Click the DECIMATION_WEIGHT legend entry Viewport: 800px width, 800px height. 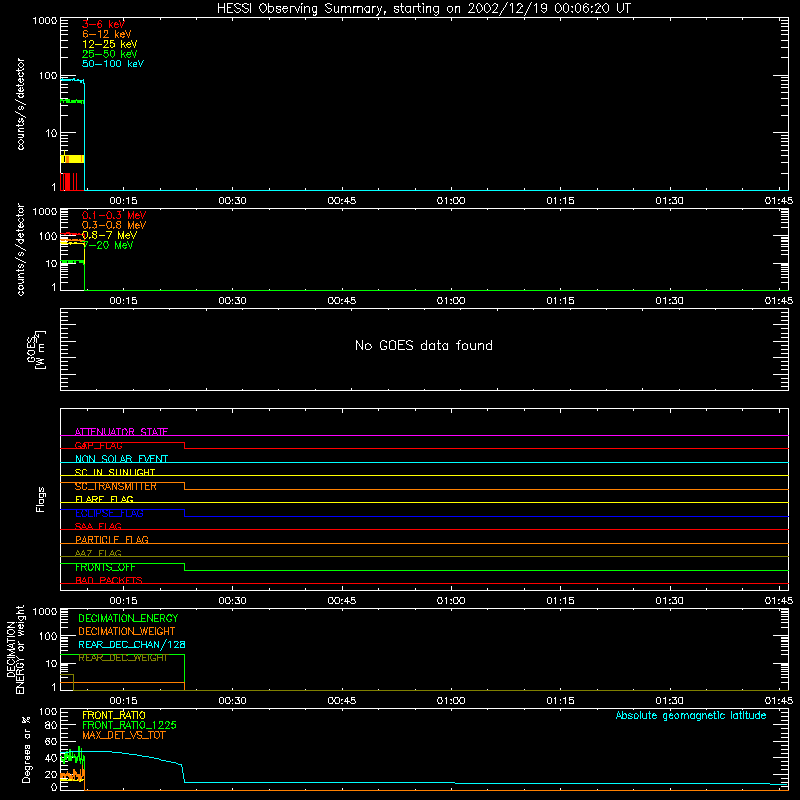point(127,631)
